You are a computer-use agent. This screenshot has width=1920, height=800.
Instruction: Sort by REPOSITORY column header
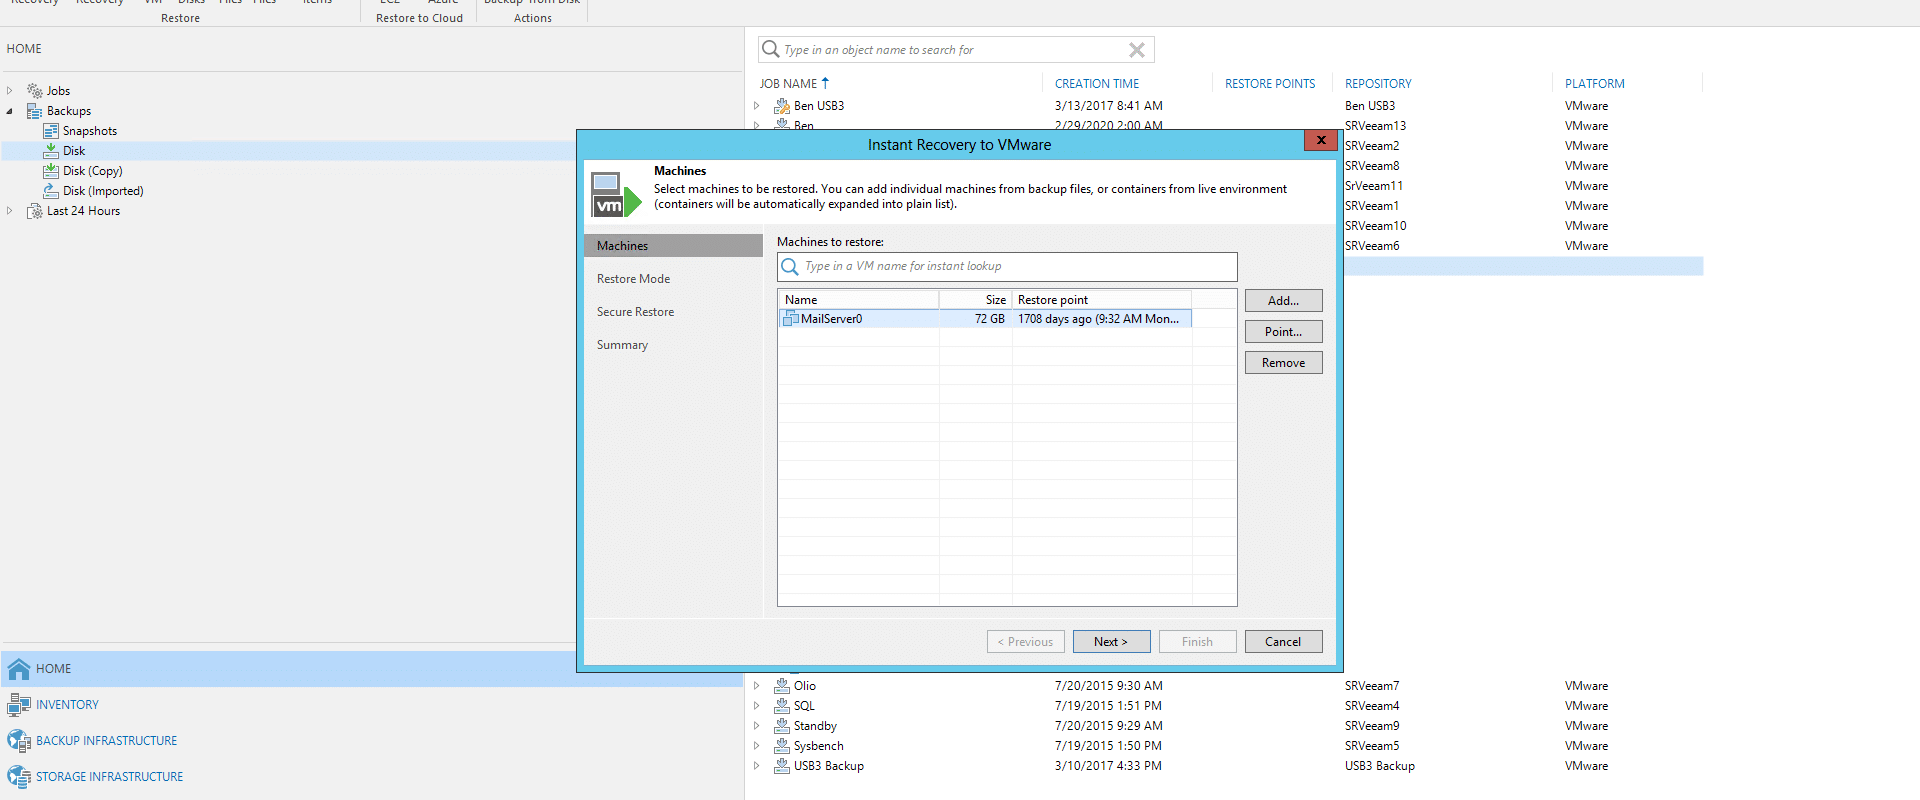coord(1378,84)
